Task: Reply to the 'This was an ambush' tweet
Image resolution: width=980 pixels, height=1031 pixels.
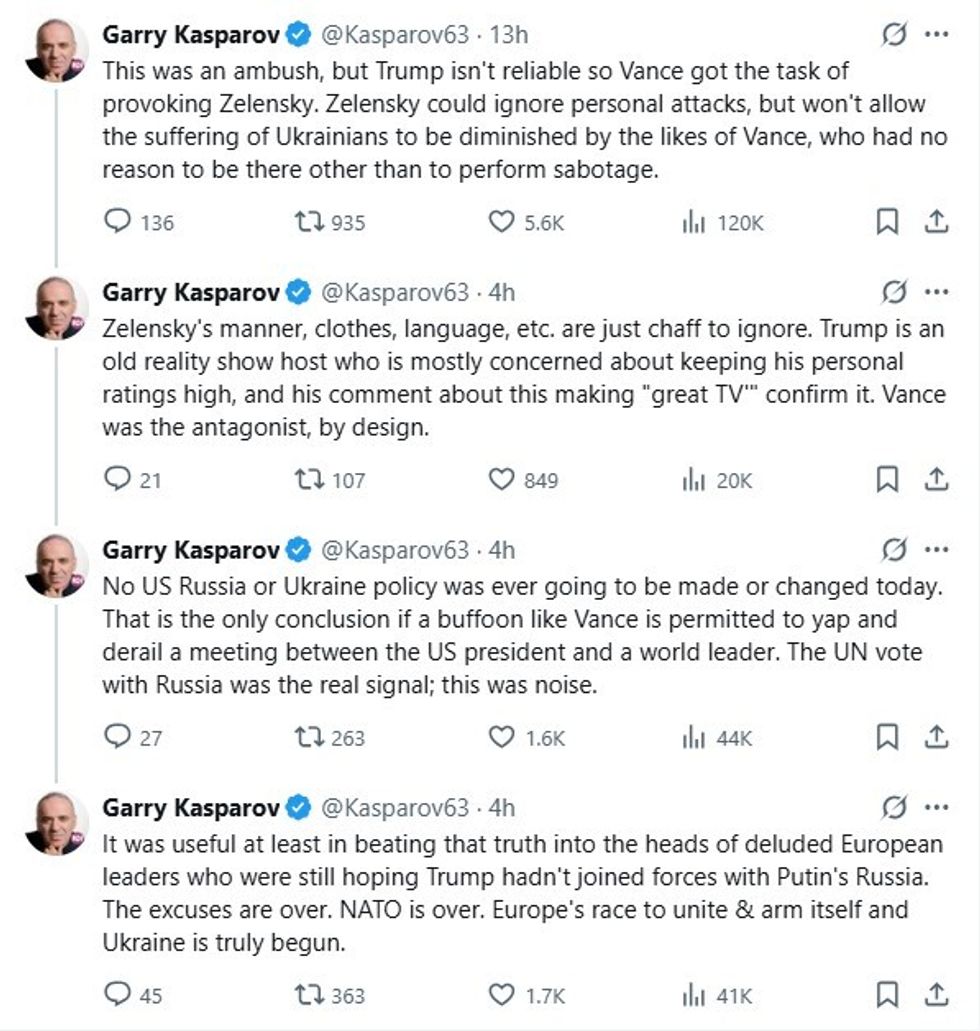Action: 119,222
